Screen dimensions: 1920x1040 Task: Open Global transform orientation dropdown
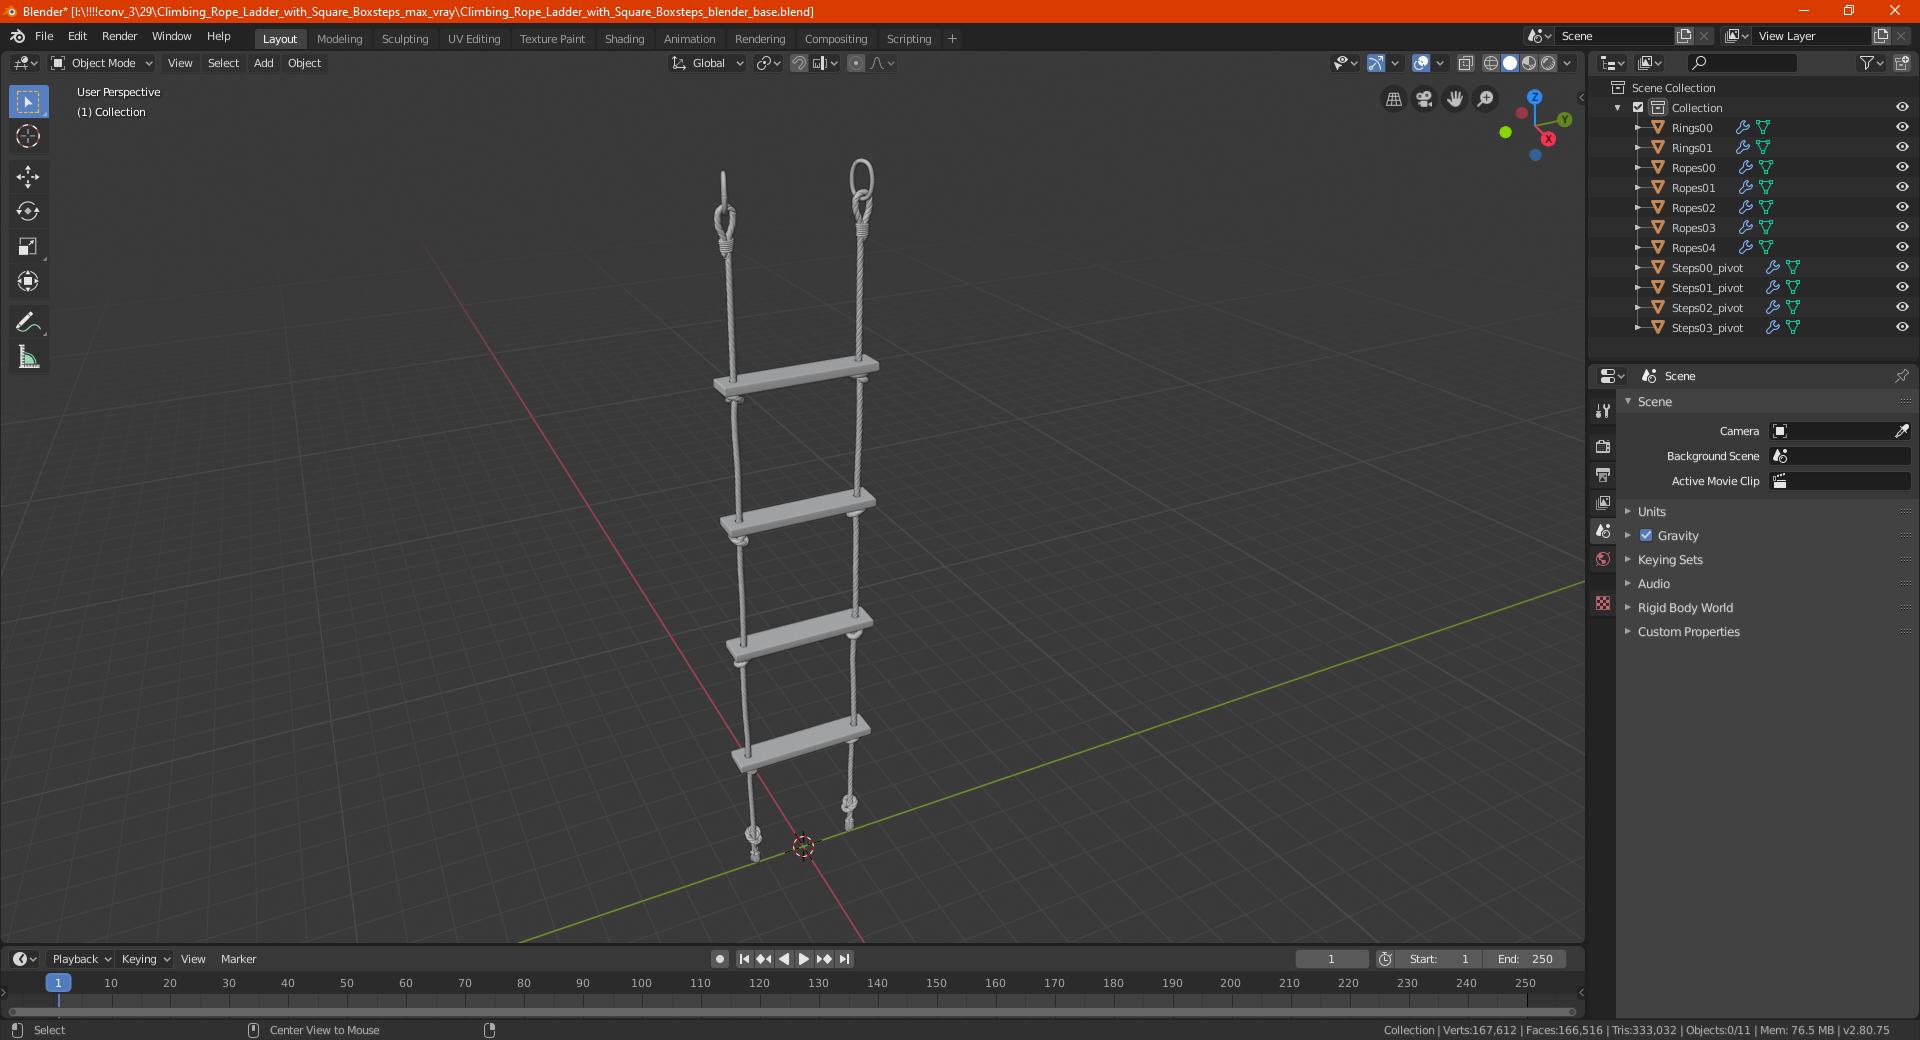click(707, 63)
